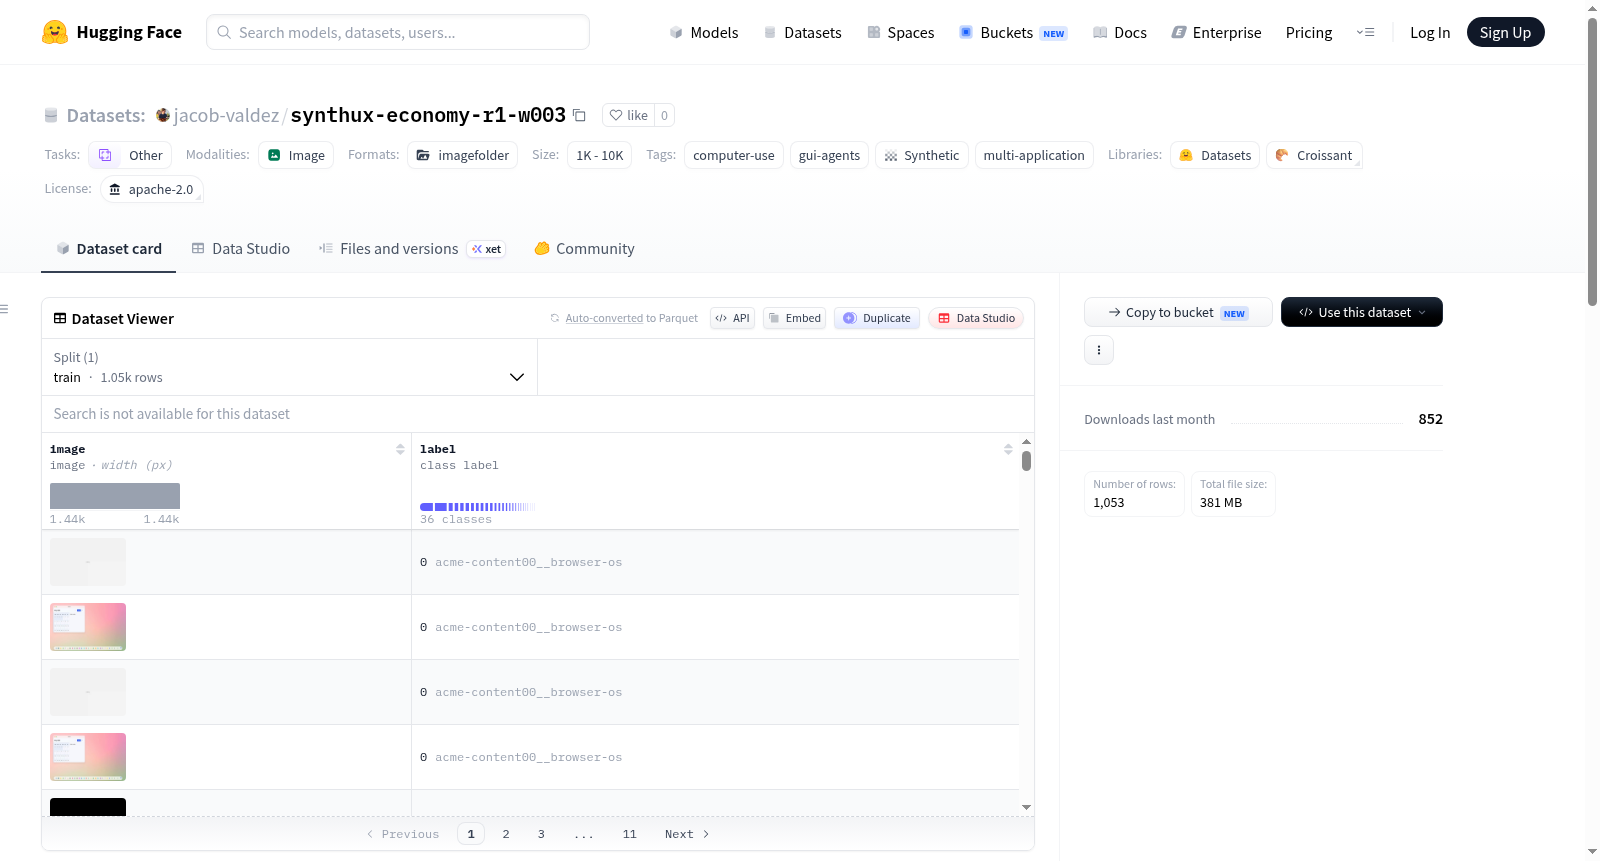Open Data Studio from the viewer header
The width and height of the screenshot is (1600, 861).
click(x=976, y=318)
